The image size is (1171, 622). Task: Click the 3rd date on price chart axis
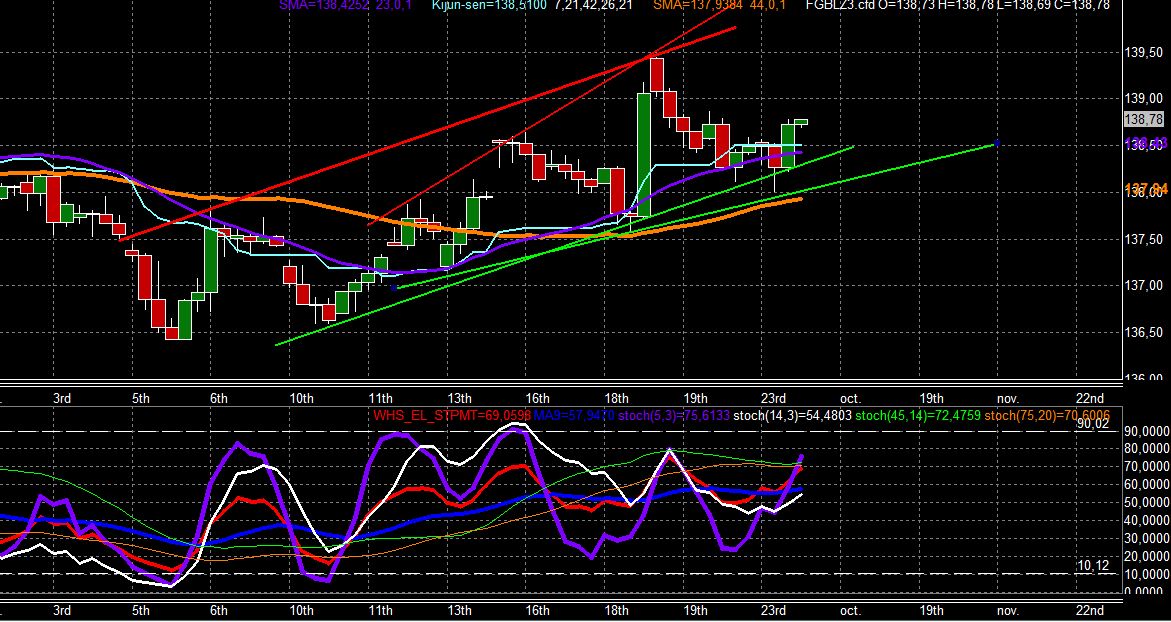coord(62,398)
